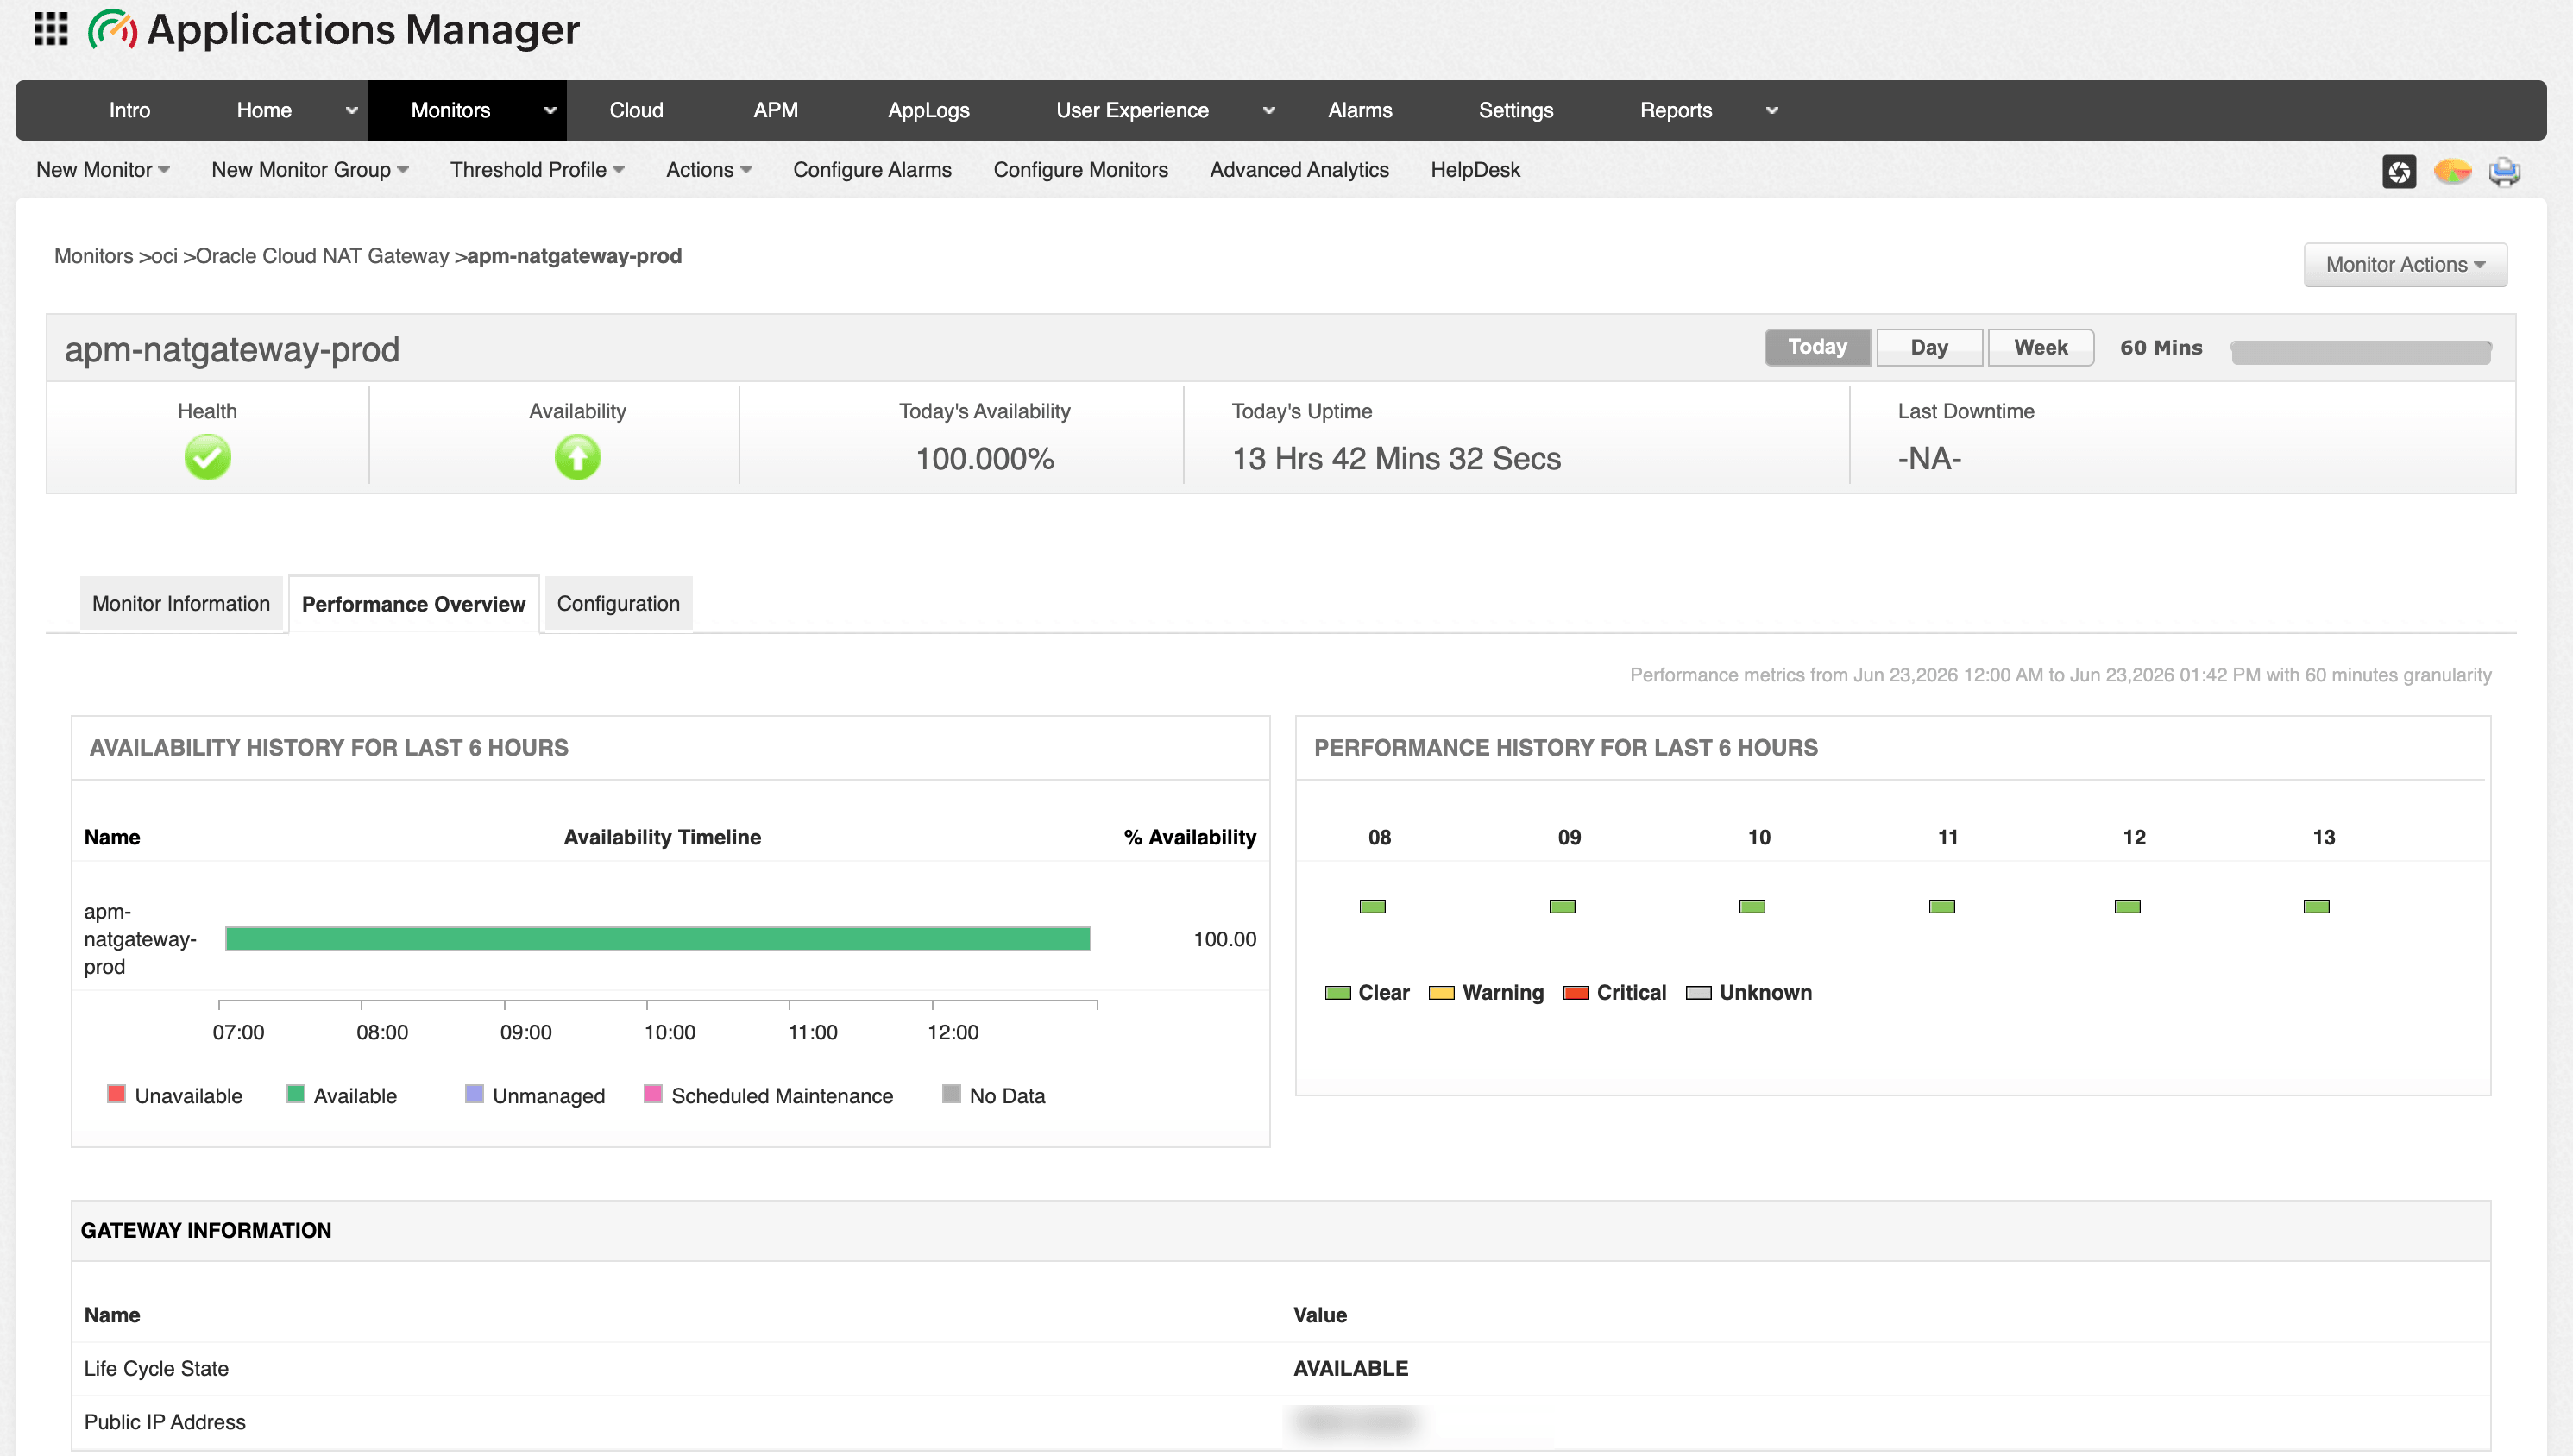Open the Alarms menu

tap(1359, 110)
